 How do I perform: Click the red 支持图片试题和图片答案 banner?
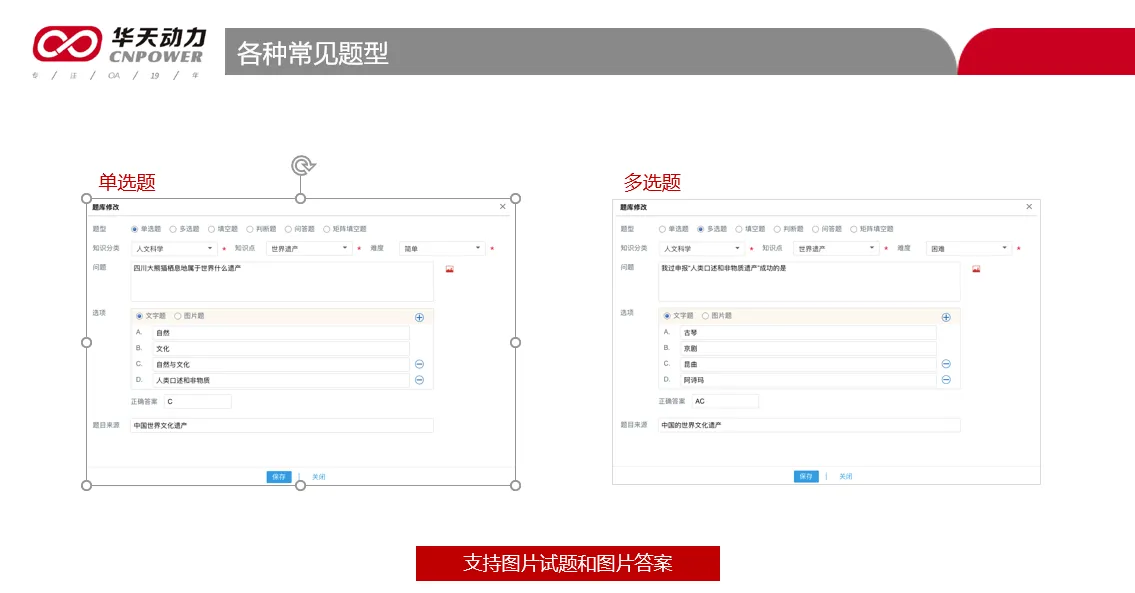pos(567,563)
